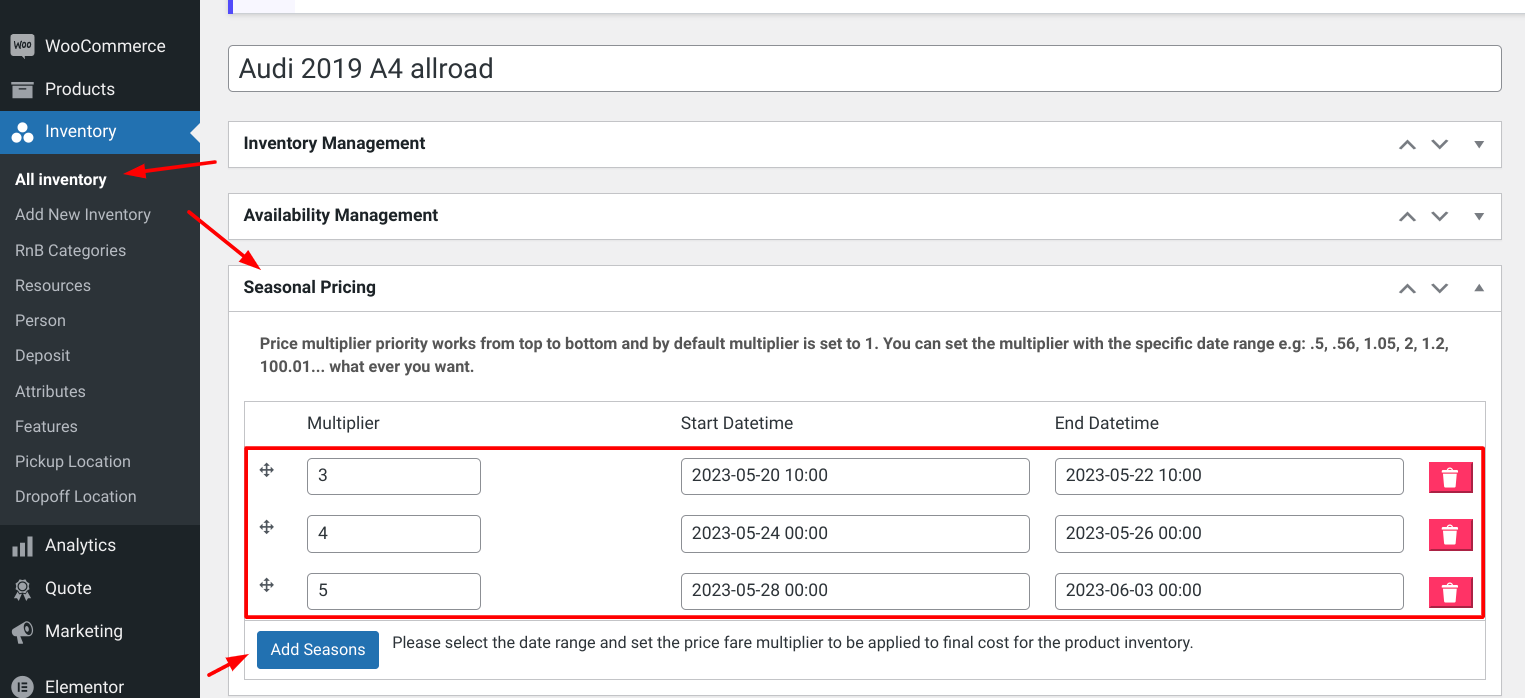Move Inventory Management panel down
Screen dimensions: 1525x698
(x=1440, y=144)
